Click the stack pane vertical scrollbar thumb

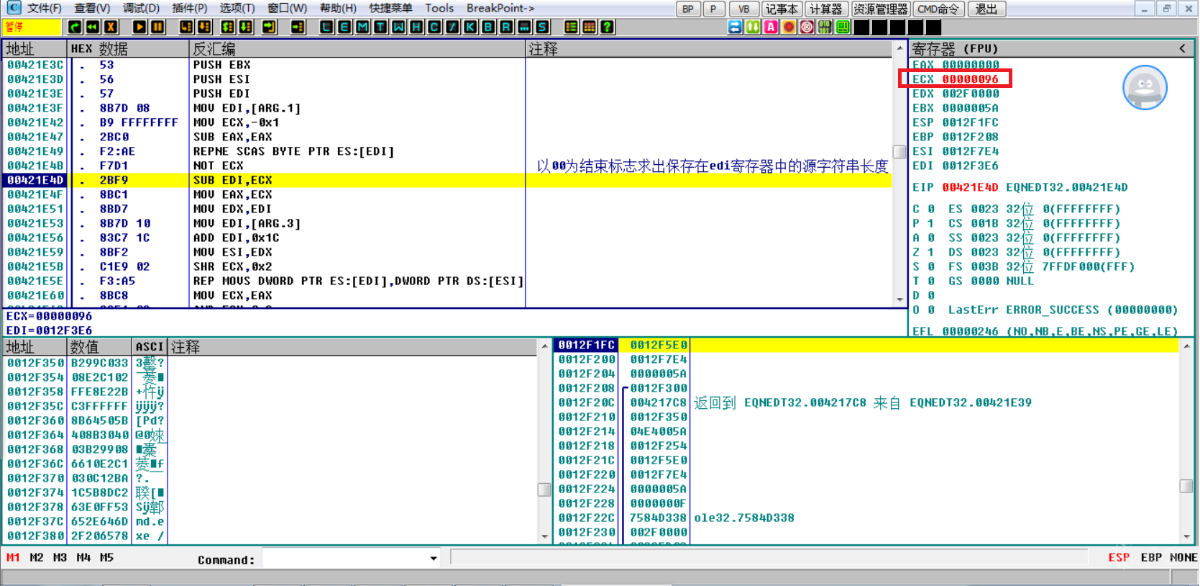click(x=1186, y=485)
